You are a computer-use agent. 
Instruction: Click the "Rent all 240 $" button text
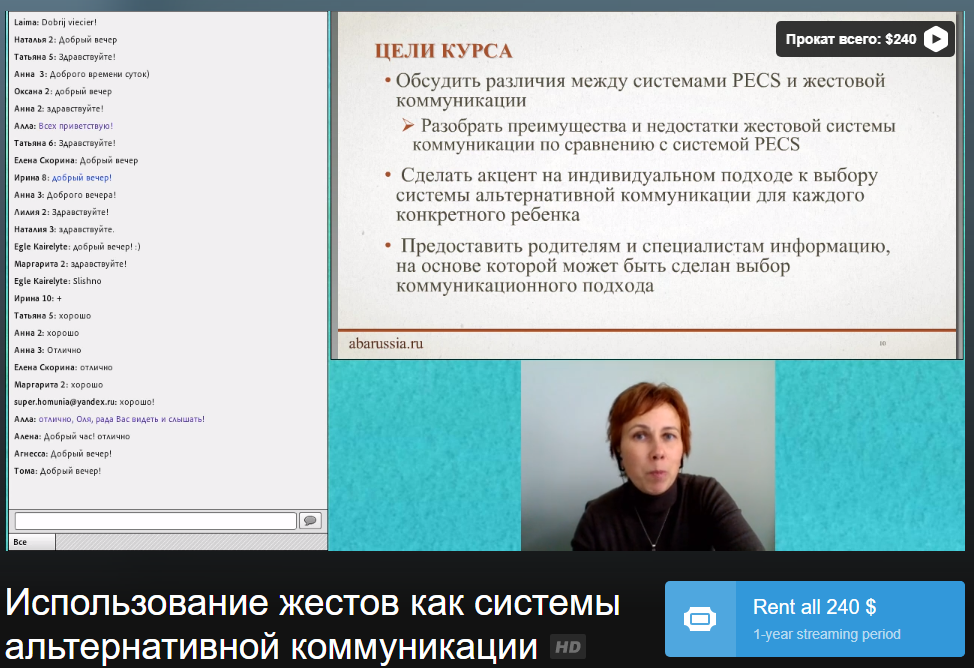pos(814,607)
